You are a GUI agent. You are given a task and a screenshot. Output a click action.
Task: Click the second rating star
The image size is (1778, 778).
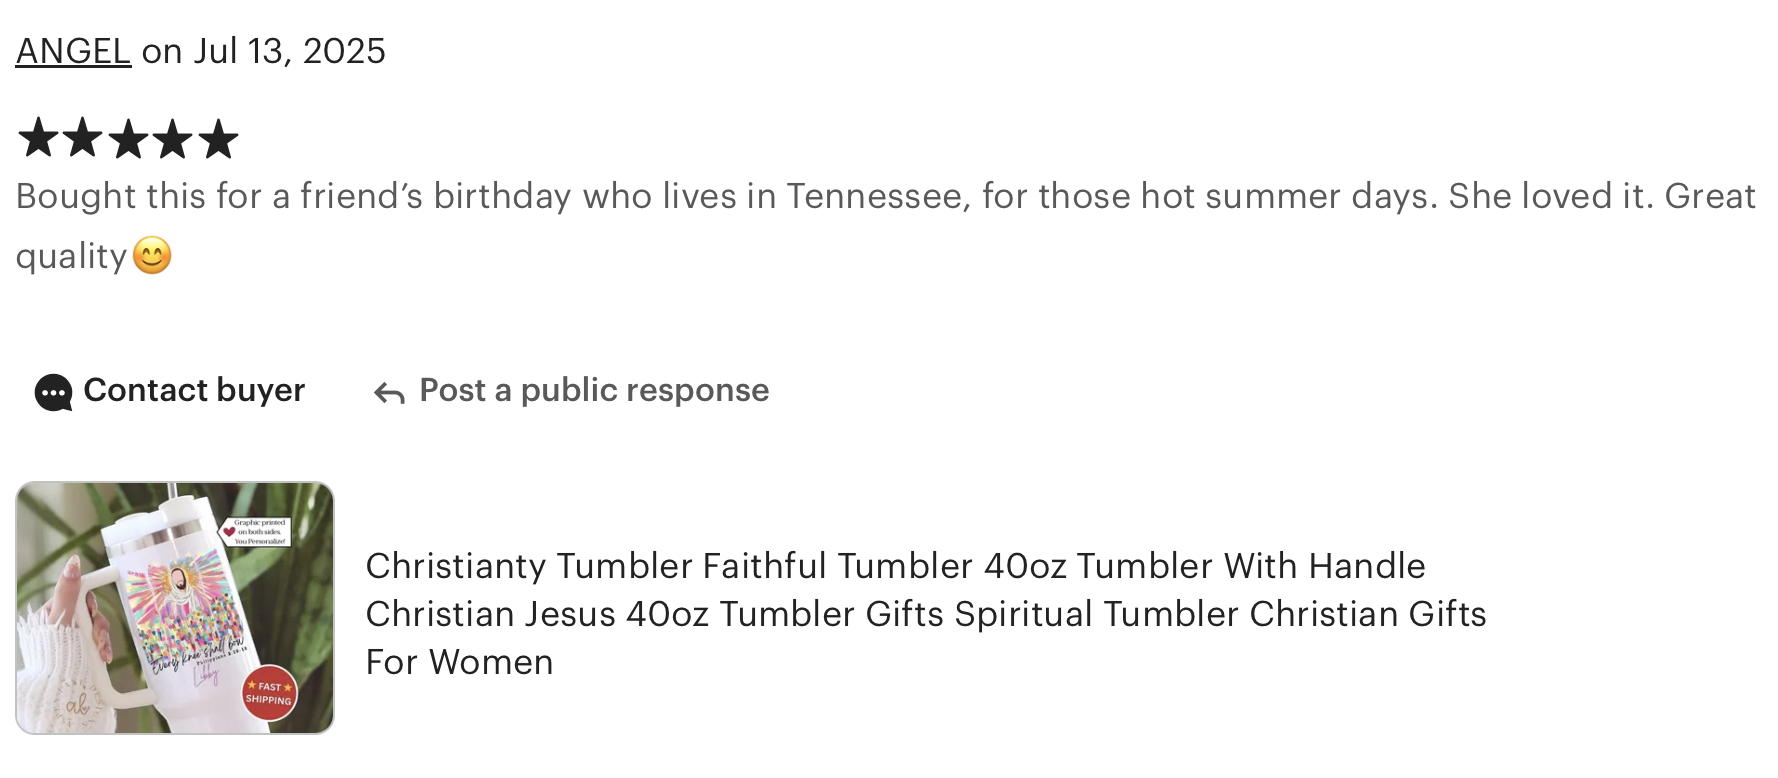tap(83, 139)
